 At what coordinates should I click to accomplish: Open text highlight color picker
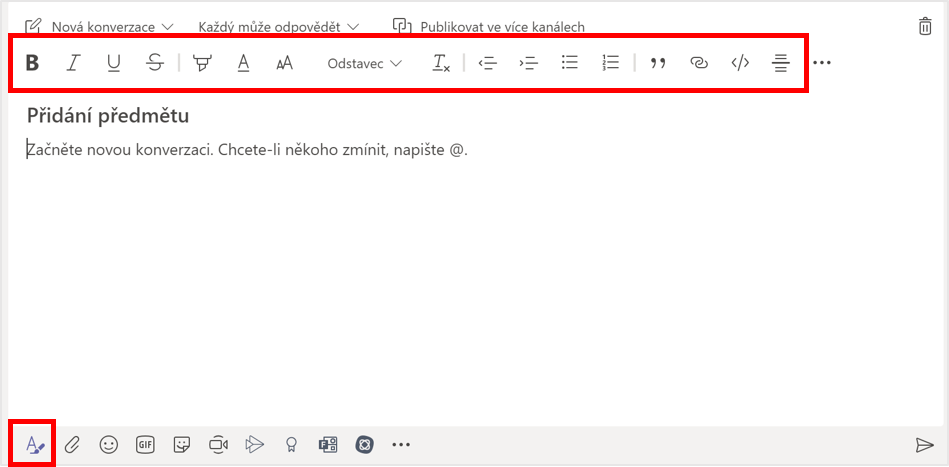[202, 63]
